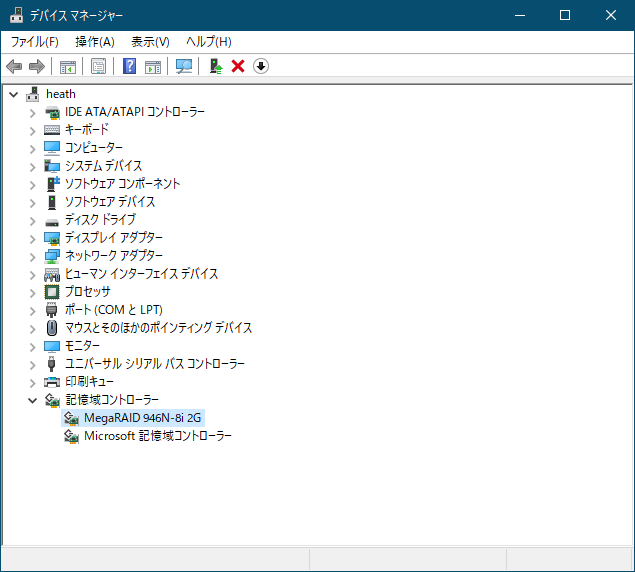Click the monitor icon beside コンピューター
This screenshot has width=635, height=572.
pyautogui.click(x=52, y=148)
